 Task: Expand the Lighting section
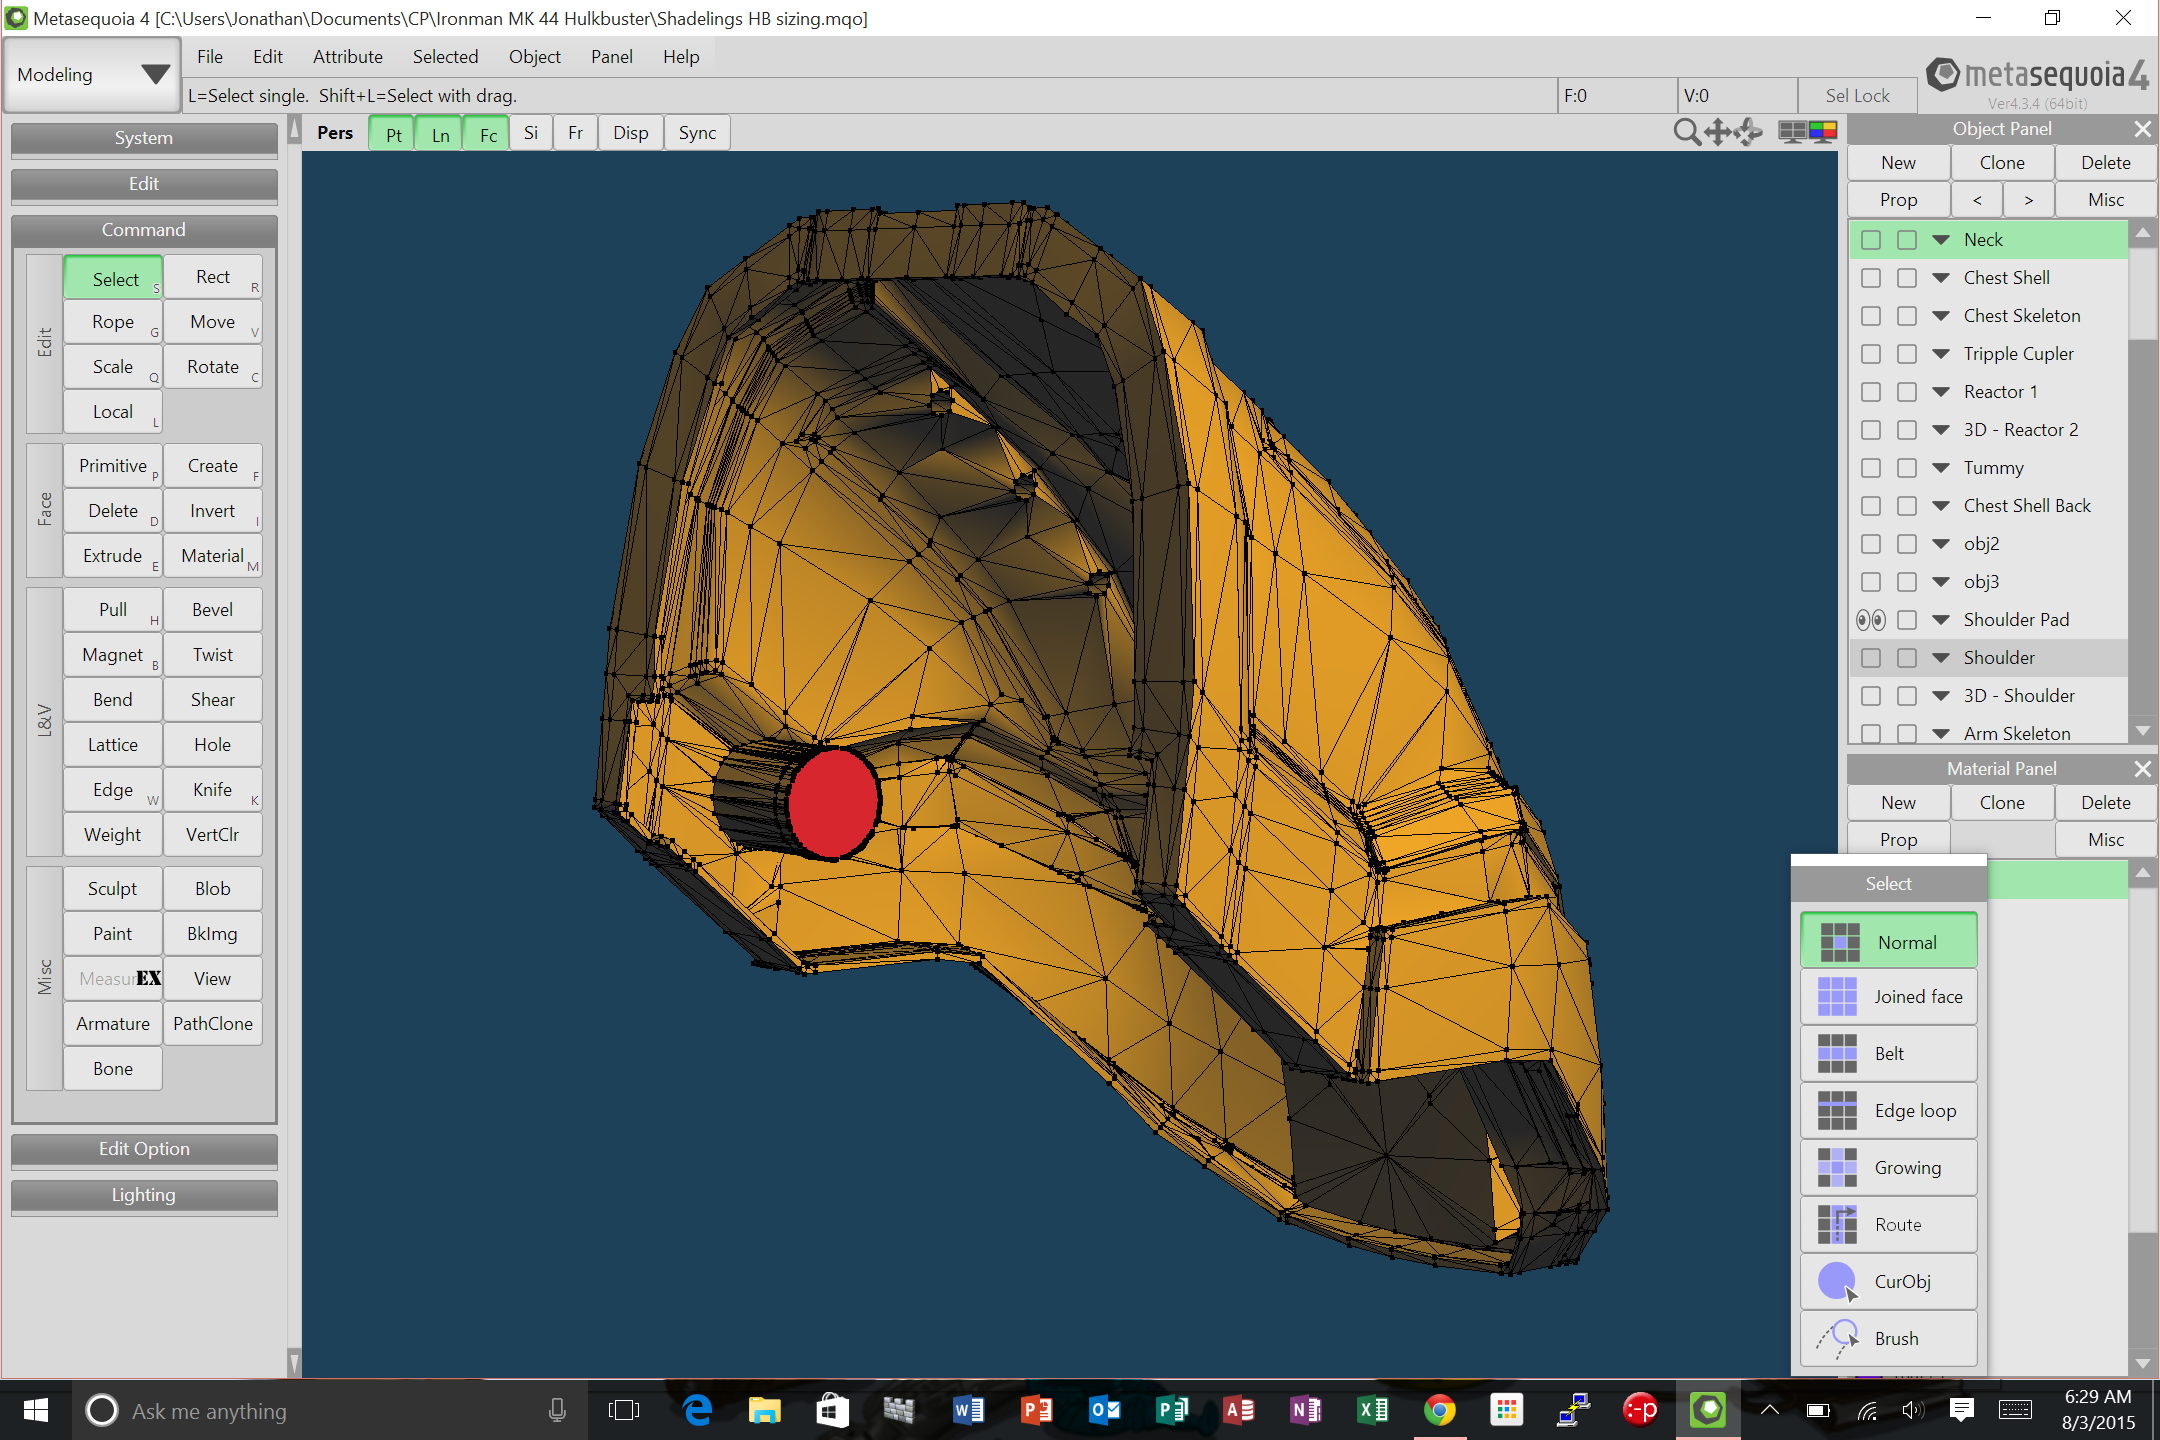pos(144,1195)
